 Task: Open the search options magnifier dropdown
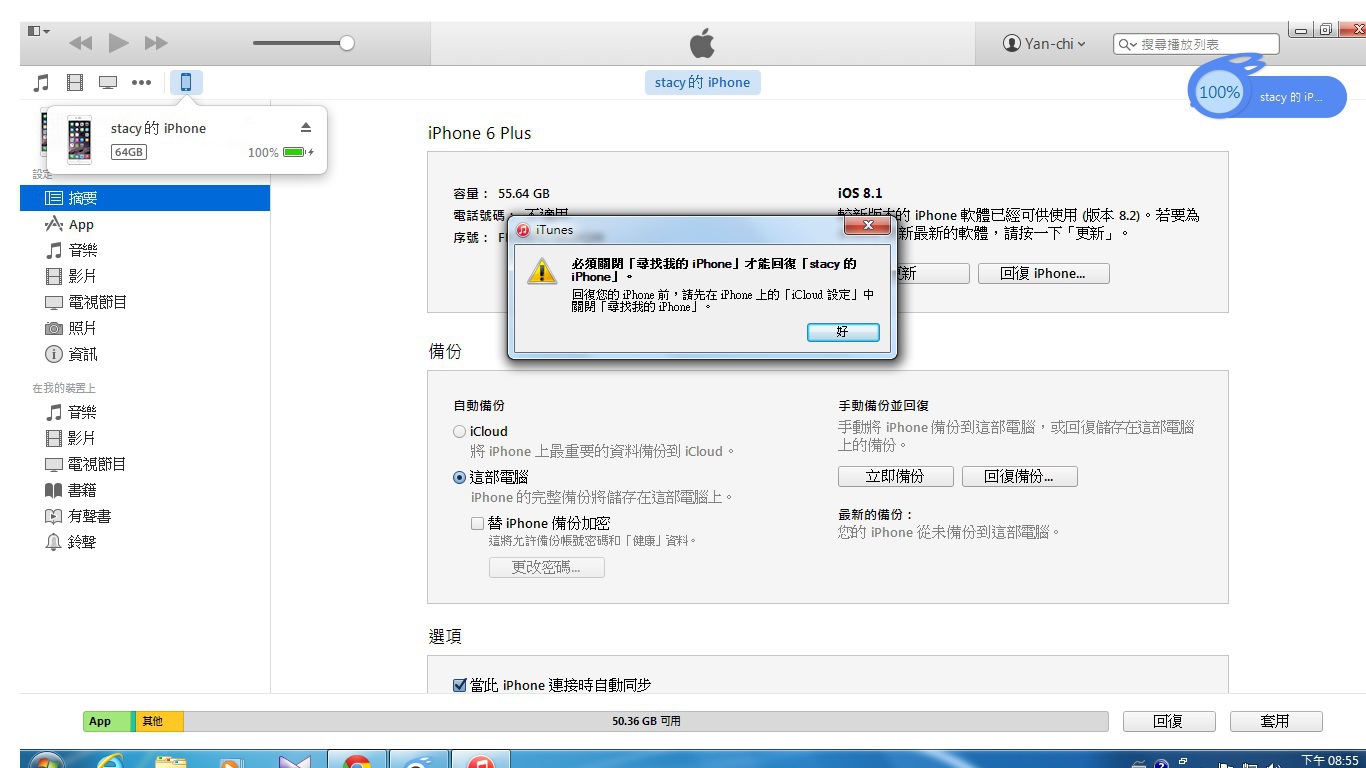pyautogui.click(x=1126, y=44)
